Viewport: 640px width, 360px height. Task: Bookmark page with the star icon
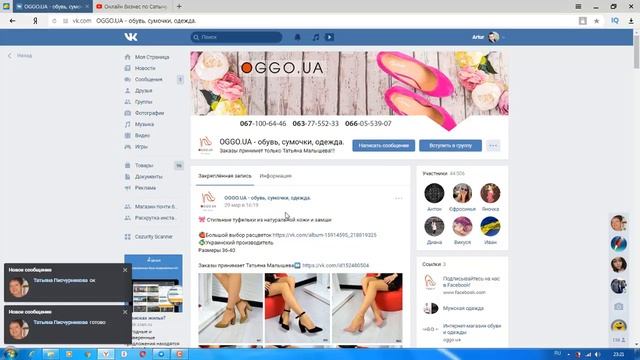596,21
